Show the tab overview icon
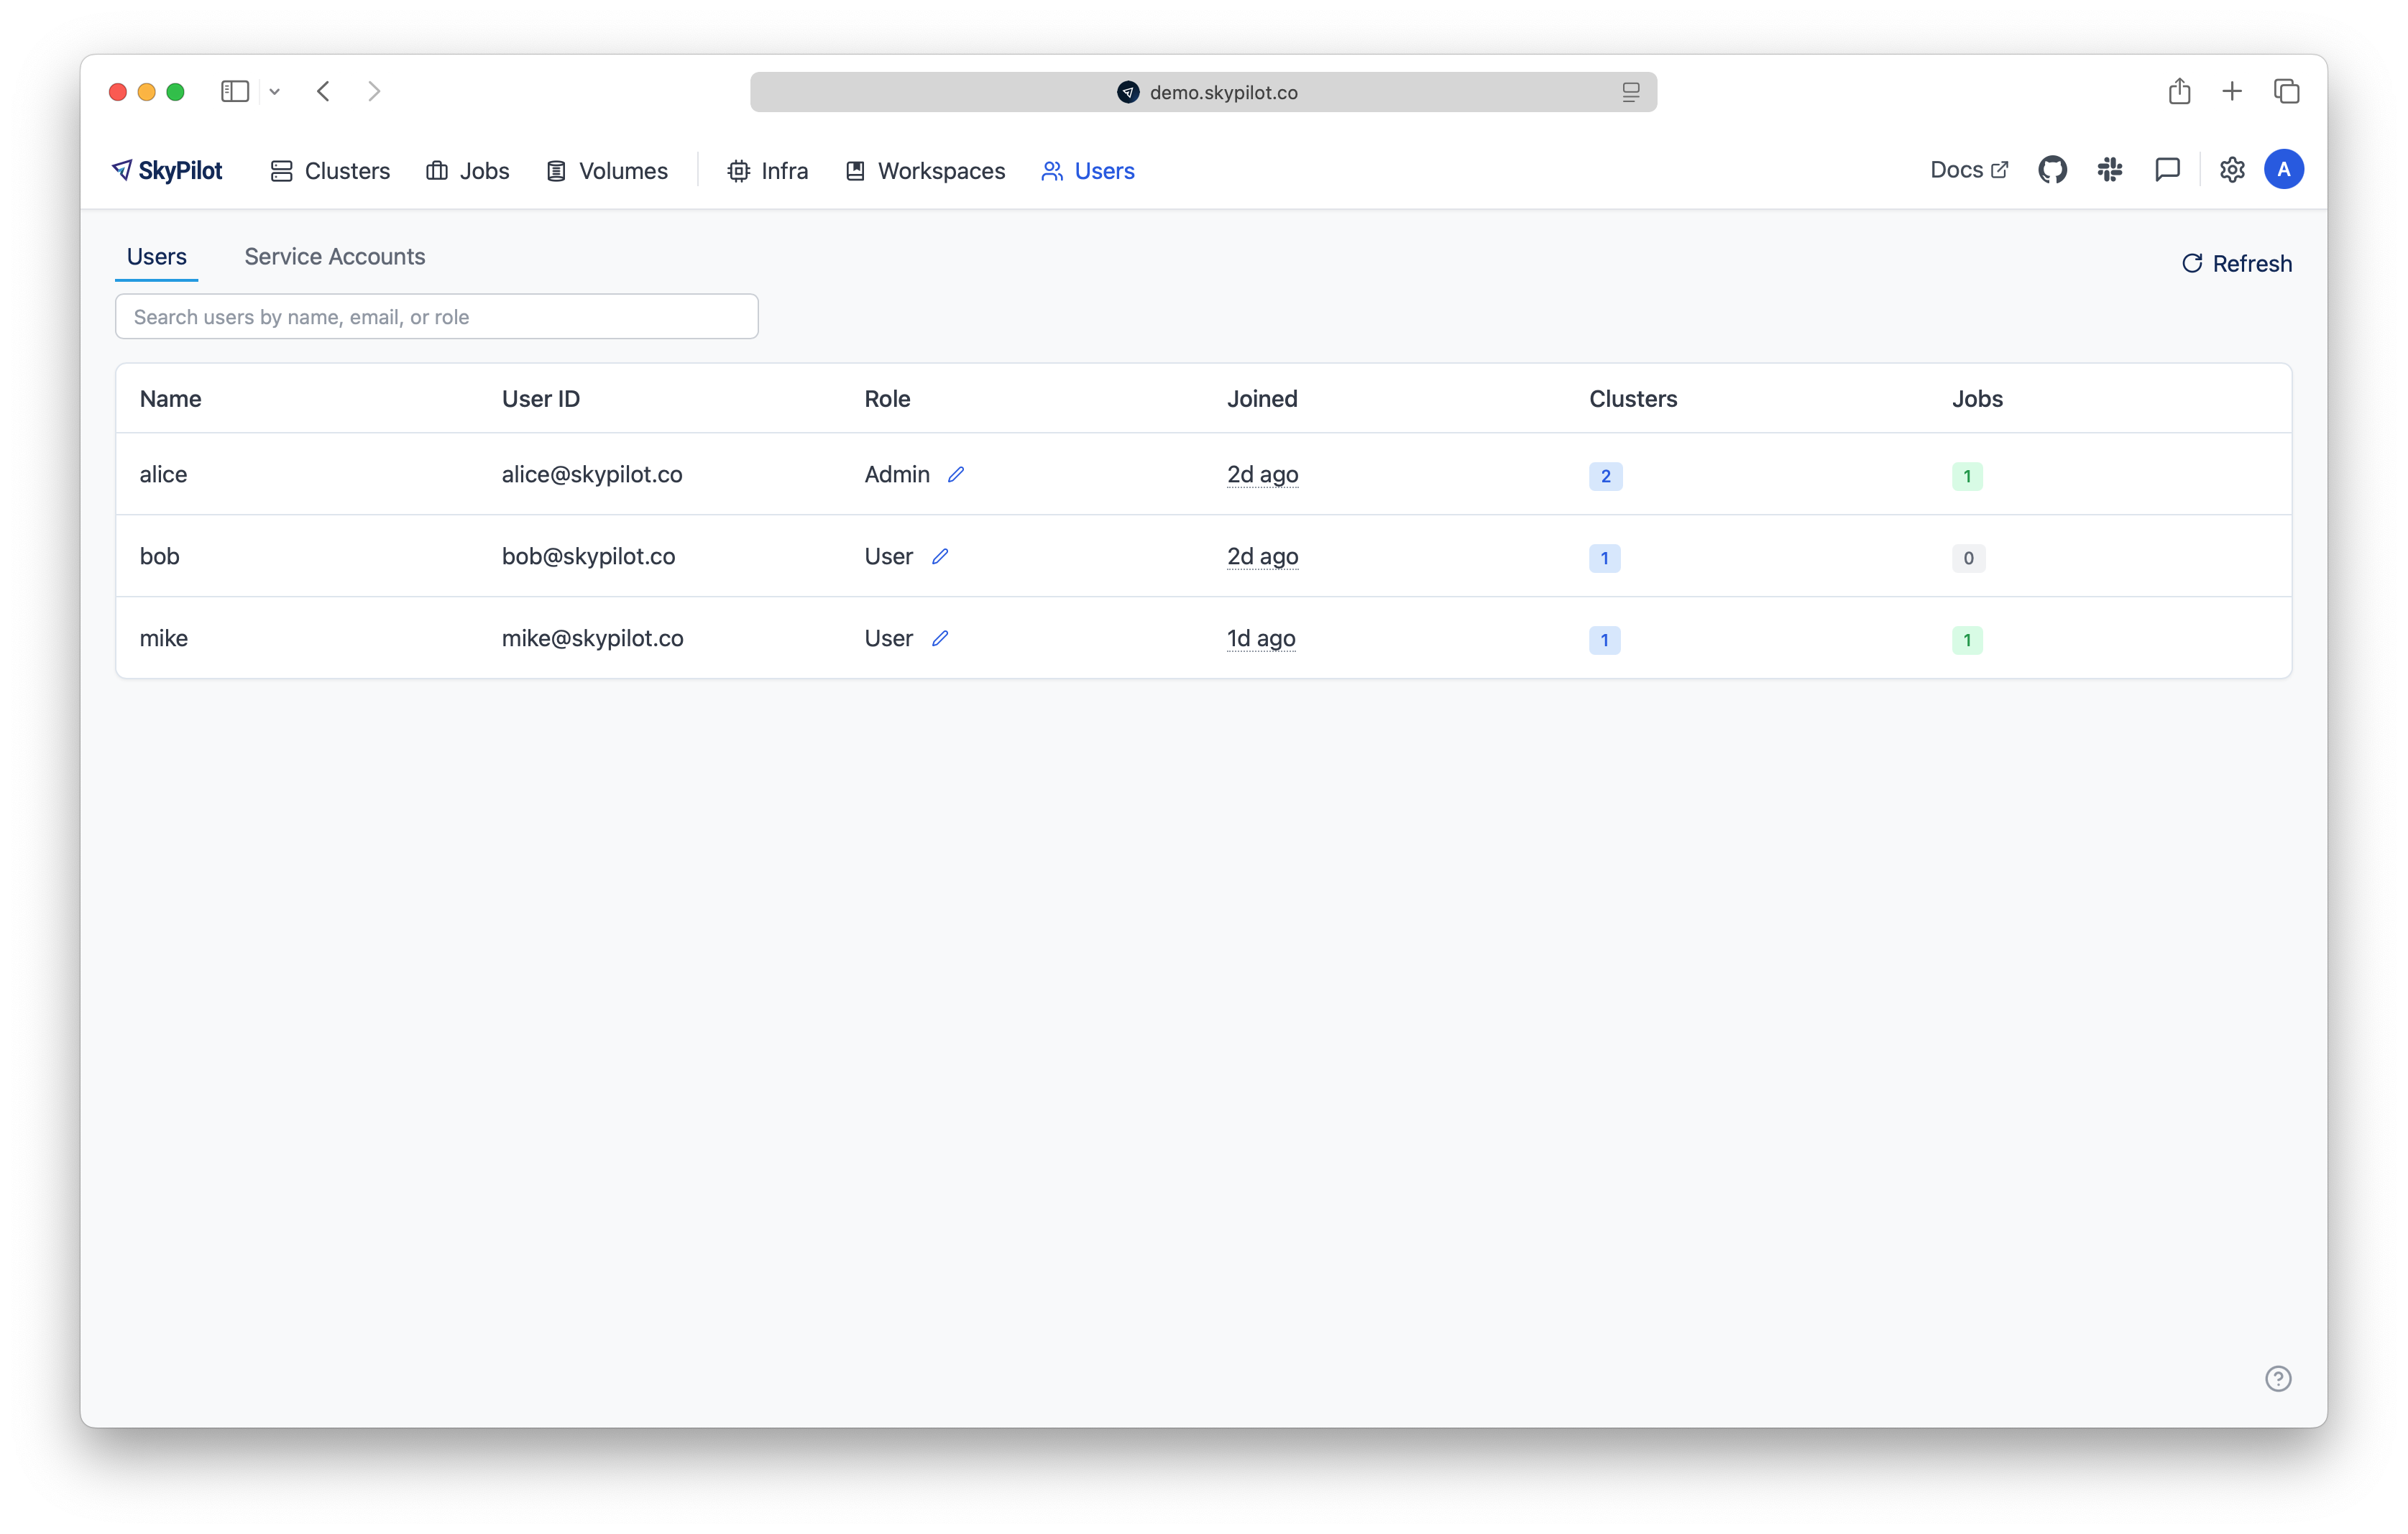Image resolution: width=2408 pixels, height=1534 pixels. pyautogui.click(x=2287, y=92)
